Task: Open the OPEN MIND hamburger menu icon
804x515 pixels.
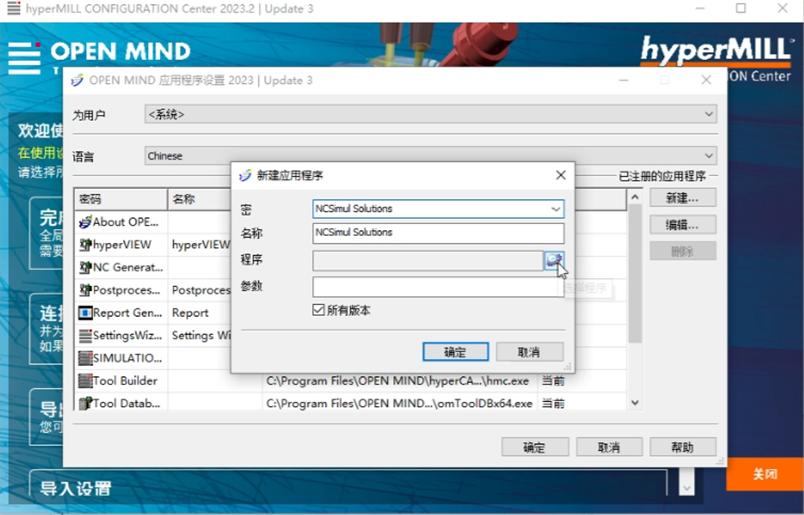Action: pos(24,58)
